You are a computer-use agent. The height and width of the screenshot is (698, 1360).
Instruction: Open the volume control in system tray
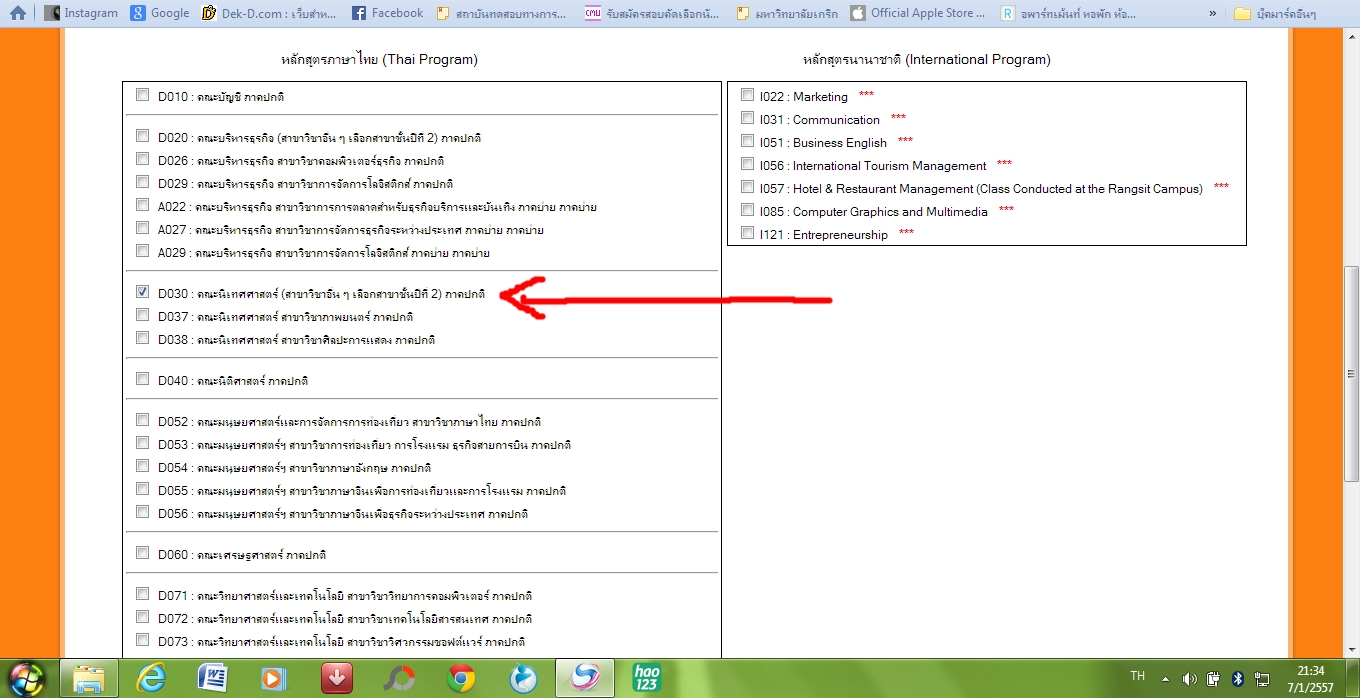[x=1190, y=678]
